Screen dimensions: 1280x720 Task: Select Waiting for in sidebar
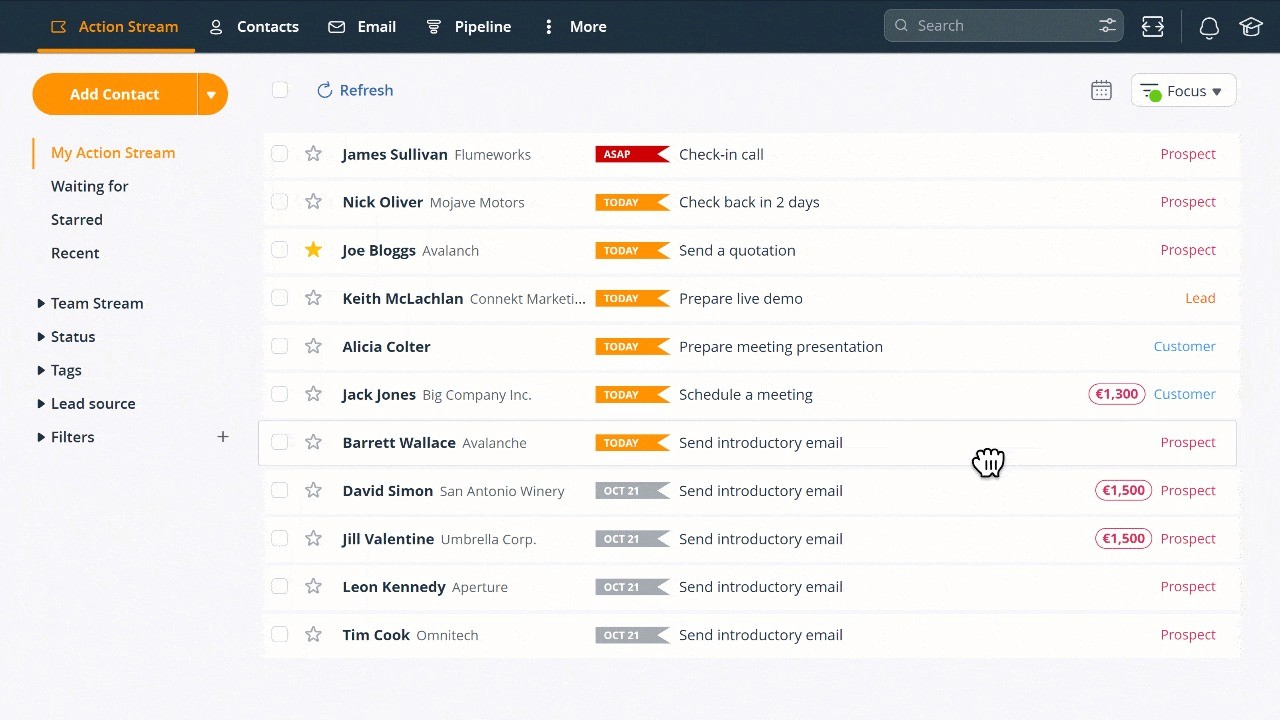point(90,186)
